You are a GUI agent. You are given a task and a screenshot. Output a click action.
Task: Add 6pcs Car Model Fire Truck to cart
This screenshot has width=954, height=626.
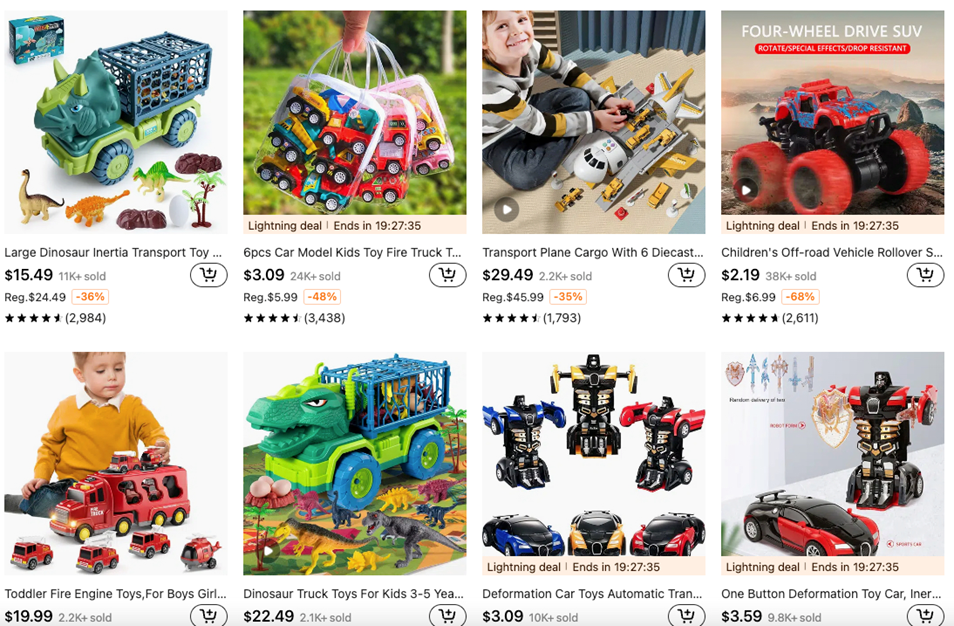pyautogui.click(x=448, y=275)
